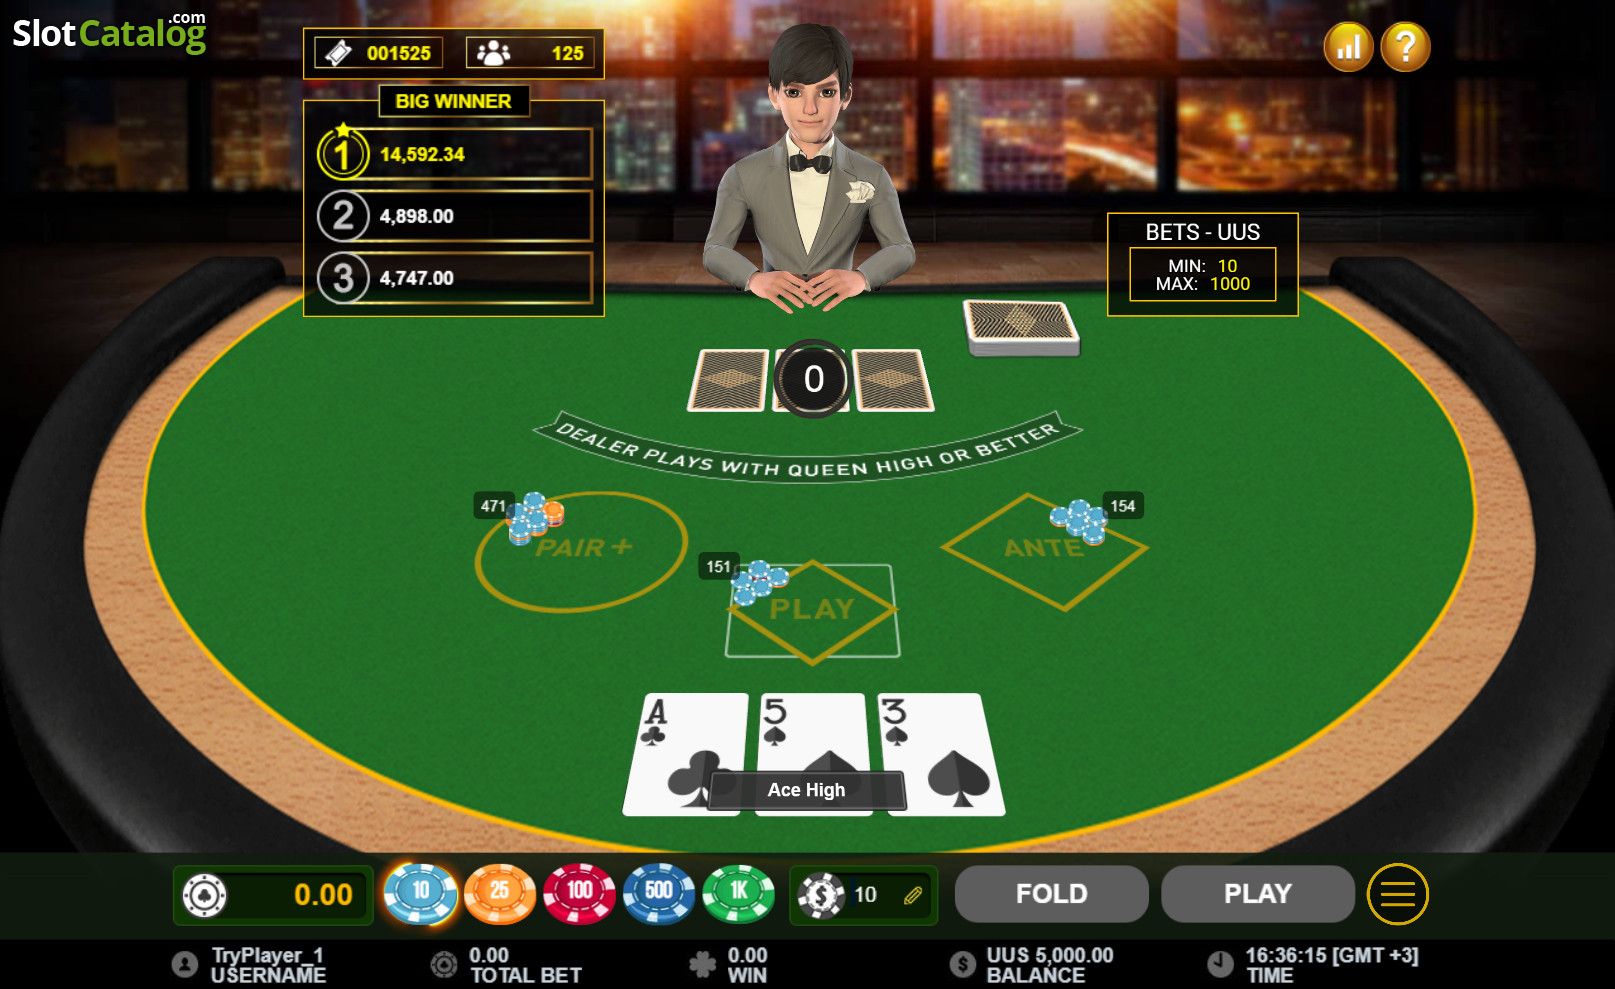
Task: Select first Big Winner entry 14,592.34
Action: point(455,154)
